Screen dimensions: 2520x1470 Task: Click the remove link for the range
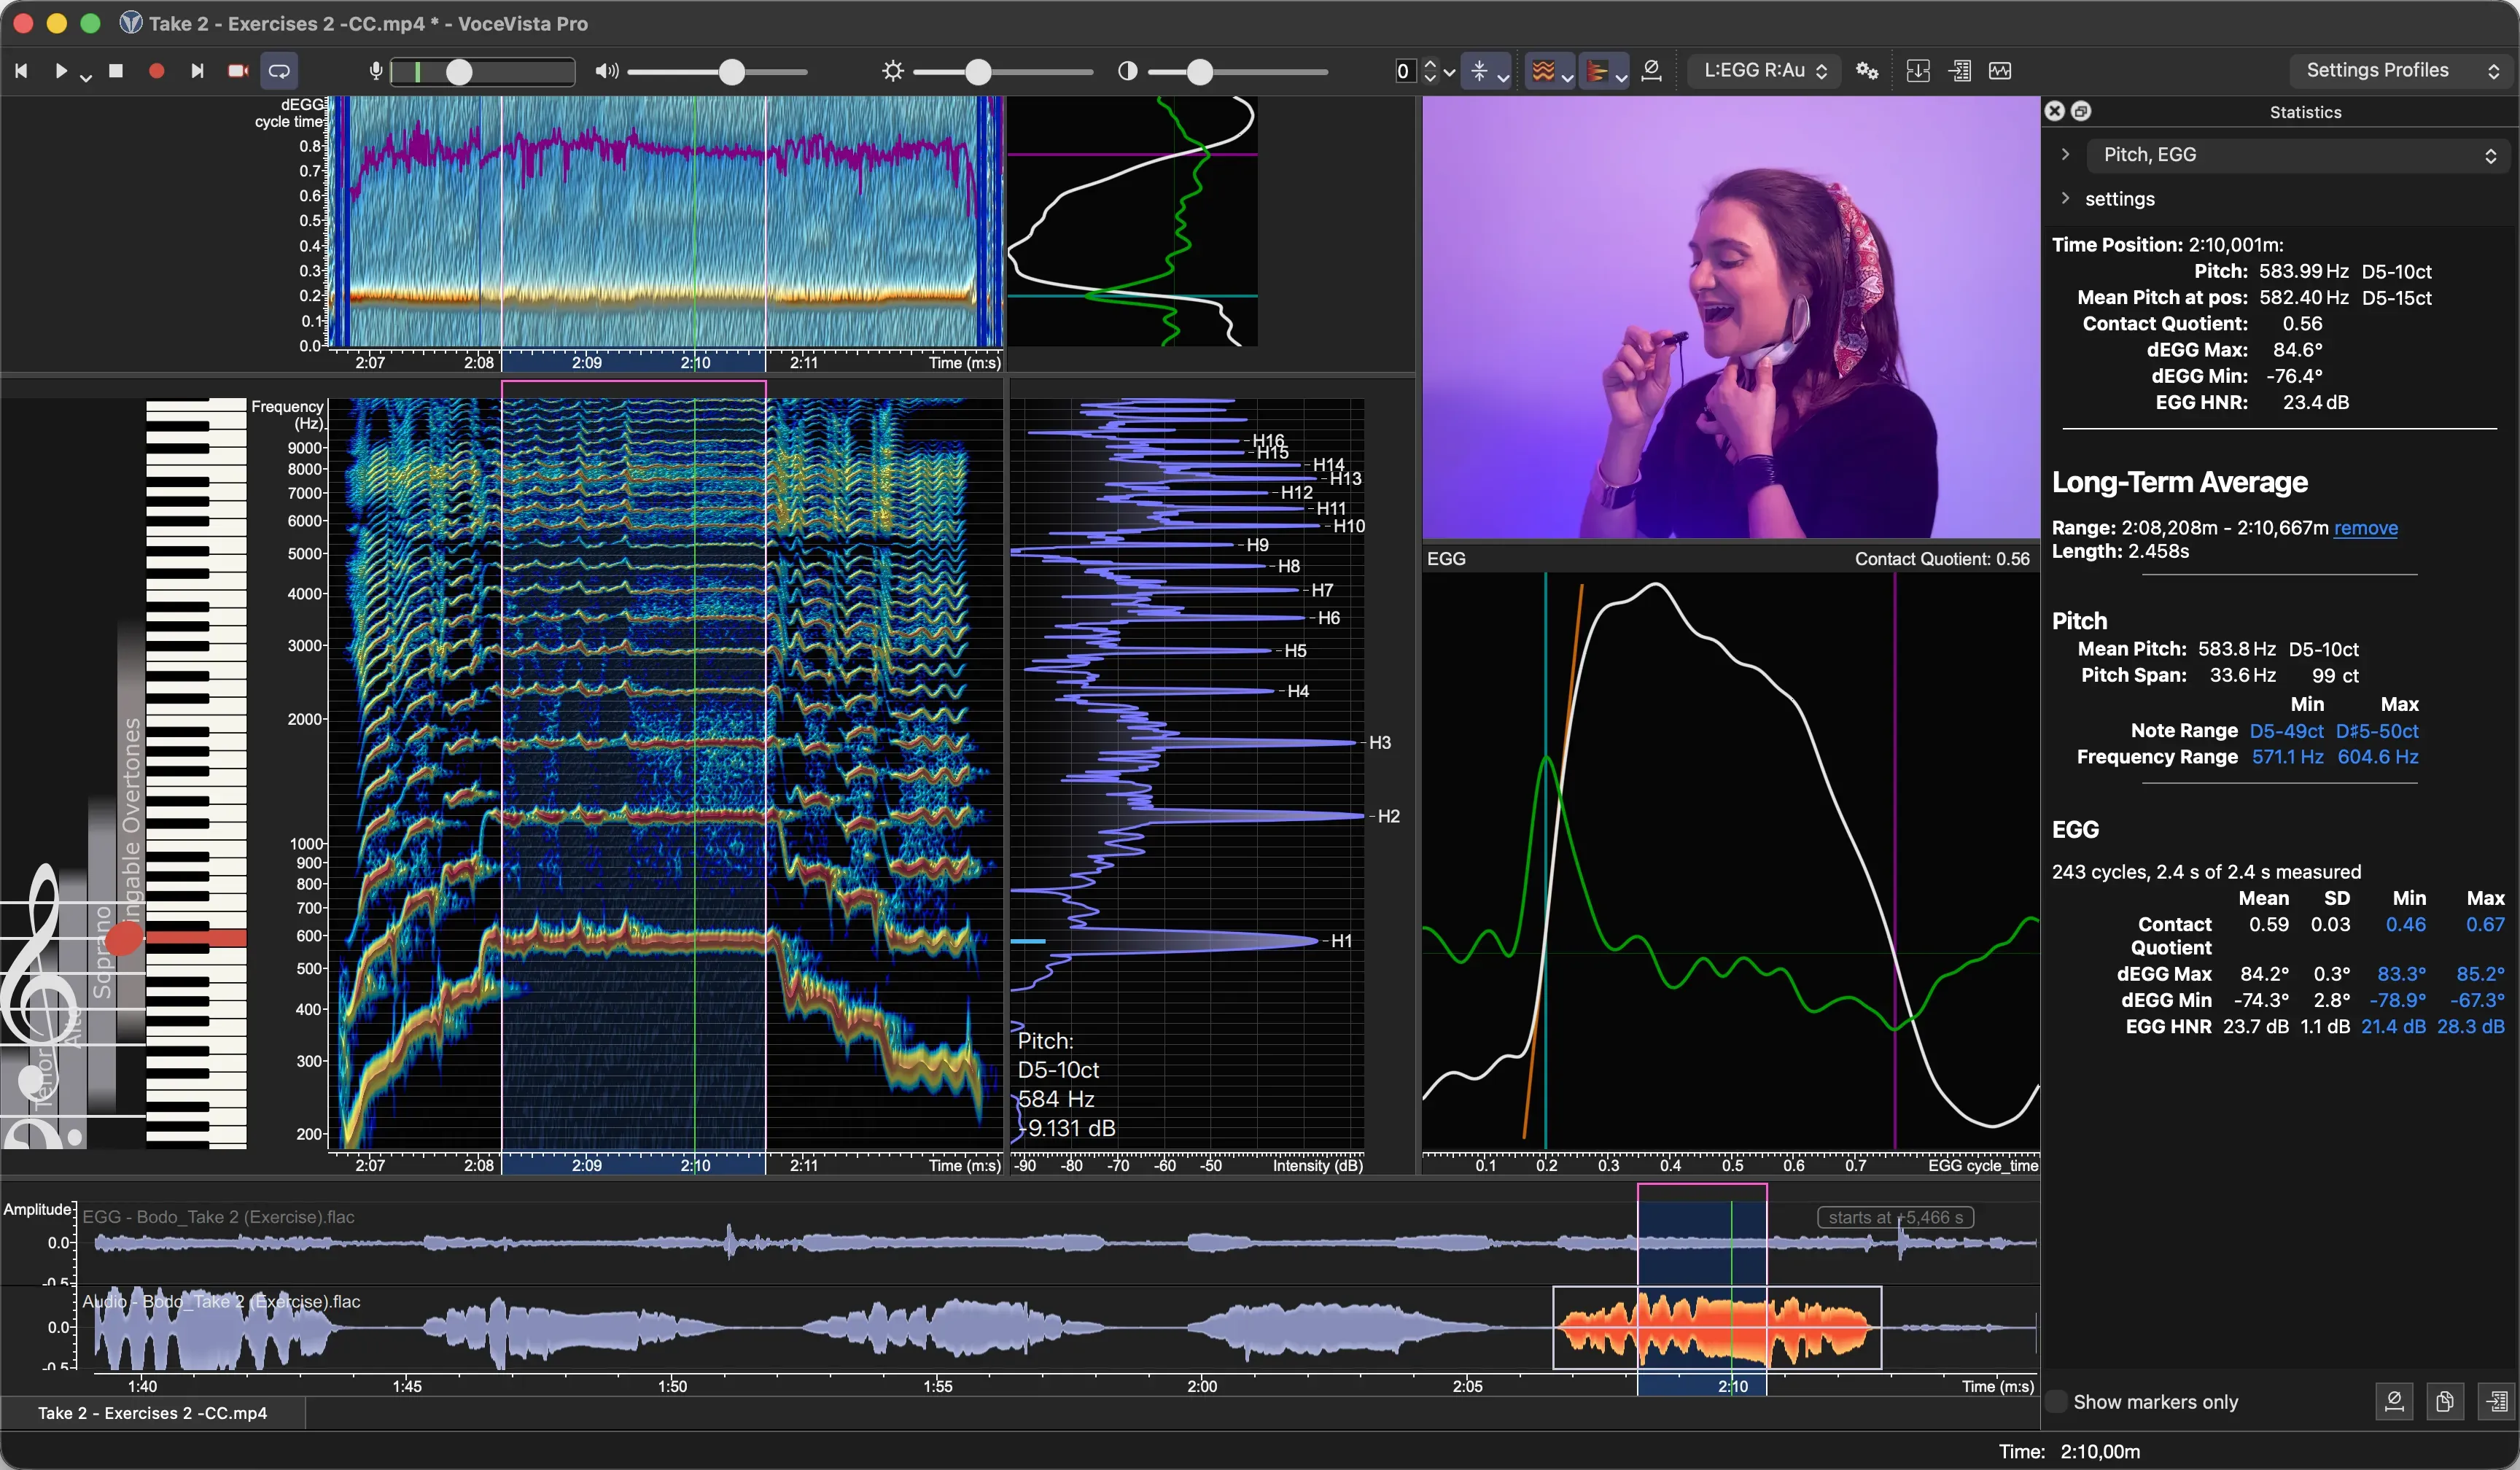click(2365, 528)
